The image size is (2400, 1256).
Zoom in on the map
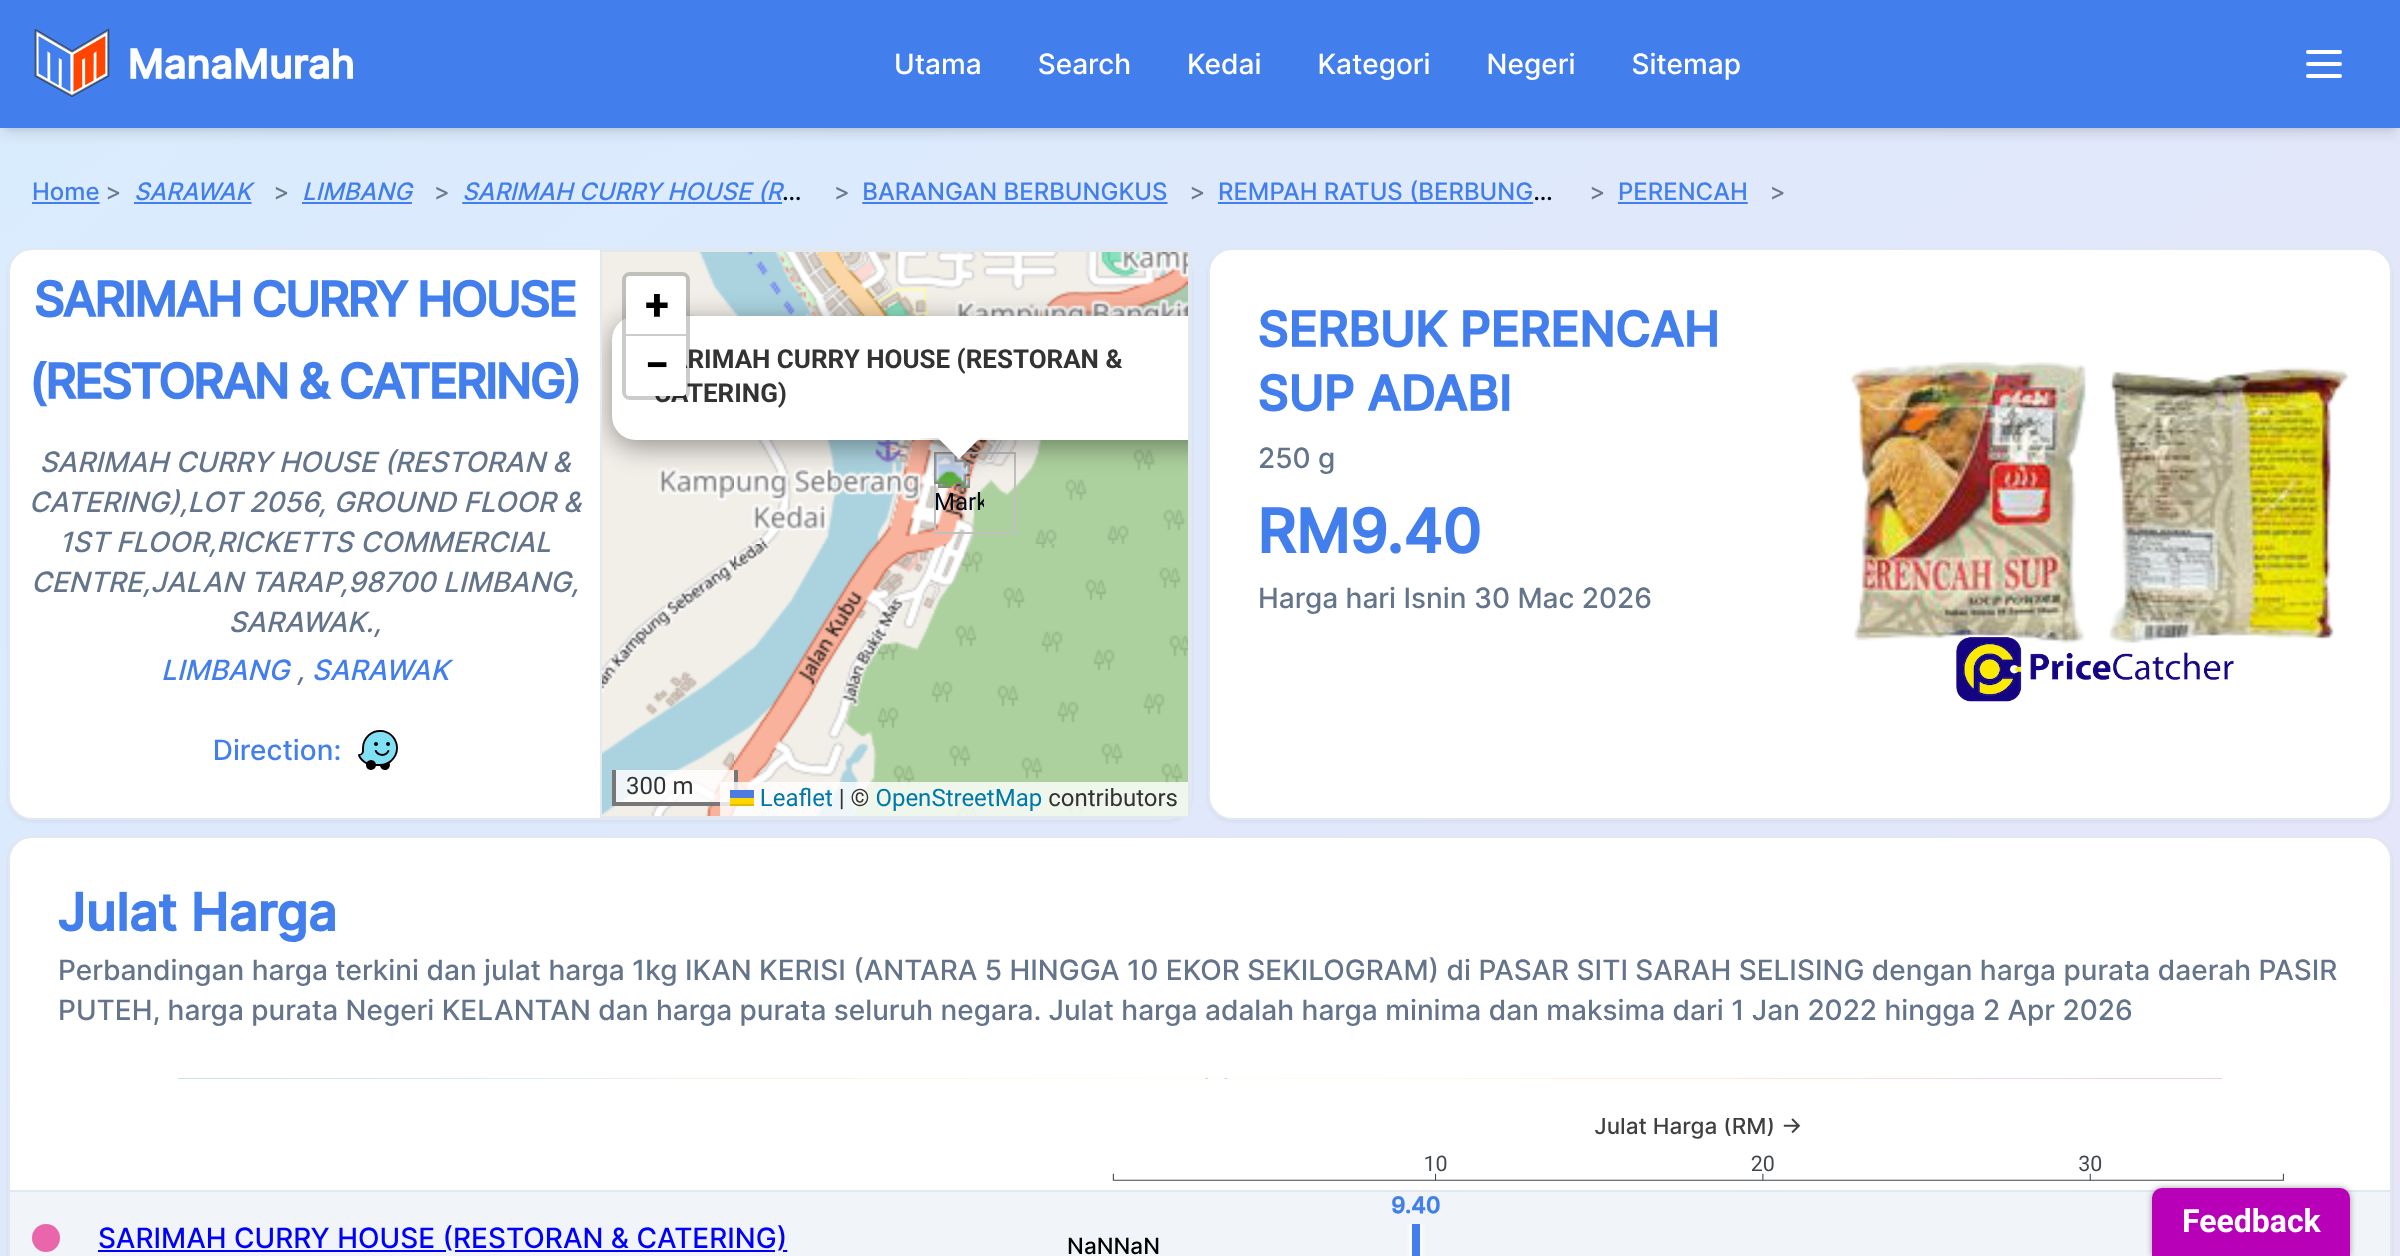pos(656,305)
